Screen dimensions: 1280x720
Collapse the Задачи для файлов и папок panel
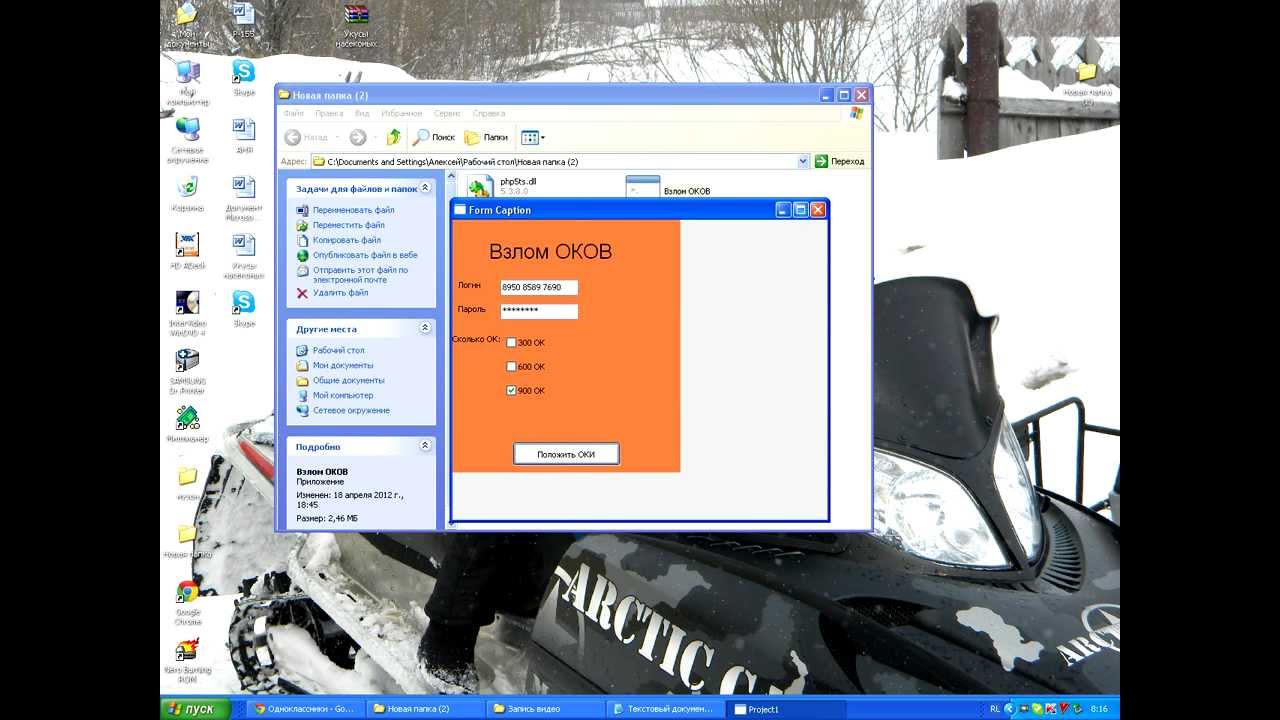tap(425, 188)
